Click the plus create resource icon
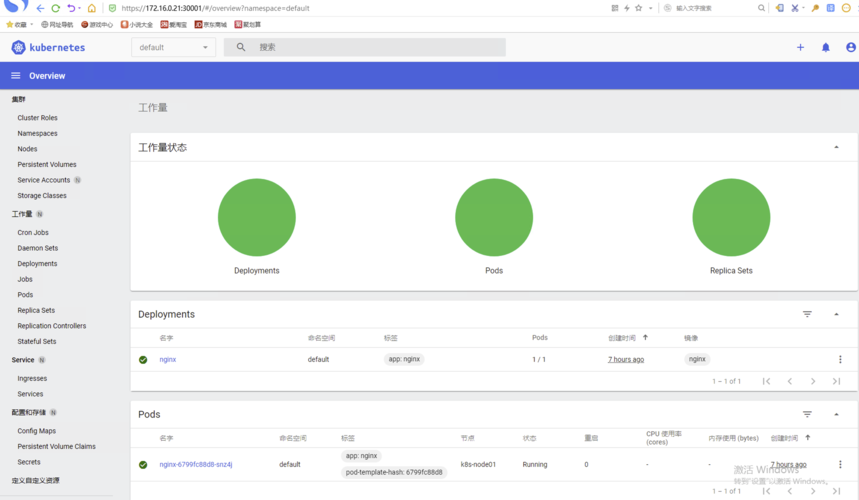Screen dimensions: 859x500 (800, 48)
